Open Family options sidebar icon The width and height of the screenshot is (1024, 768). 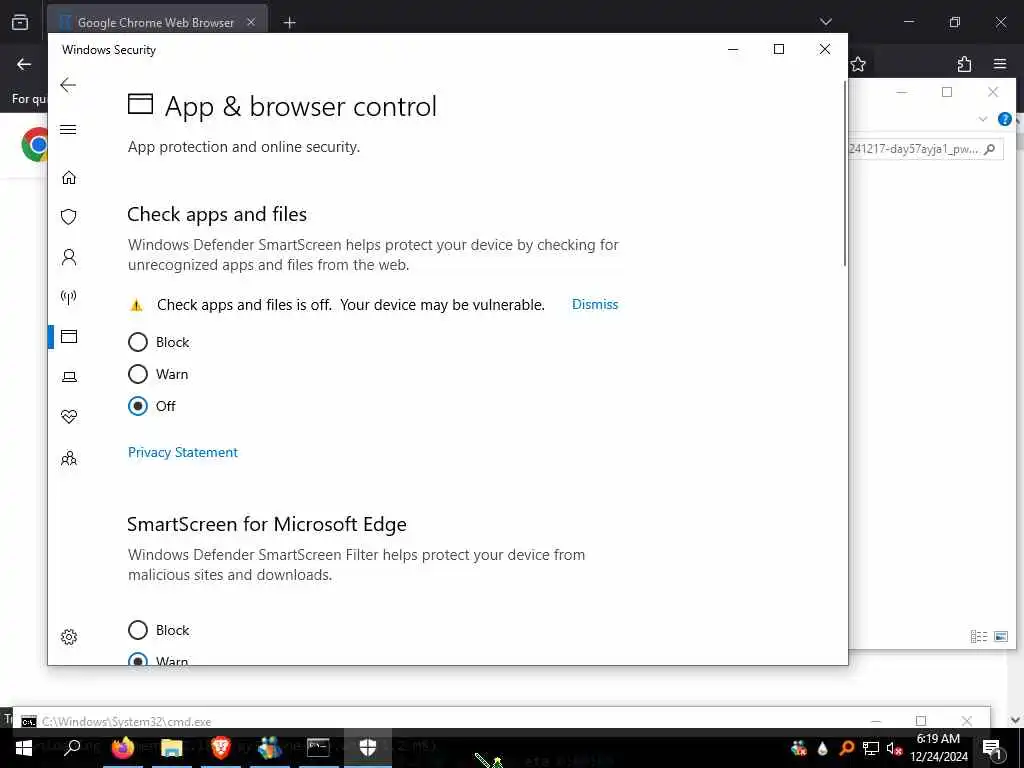pyautogui.click(x=69, y=458)
